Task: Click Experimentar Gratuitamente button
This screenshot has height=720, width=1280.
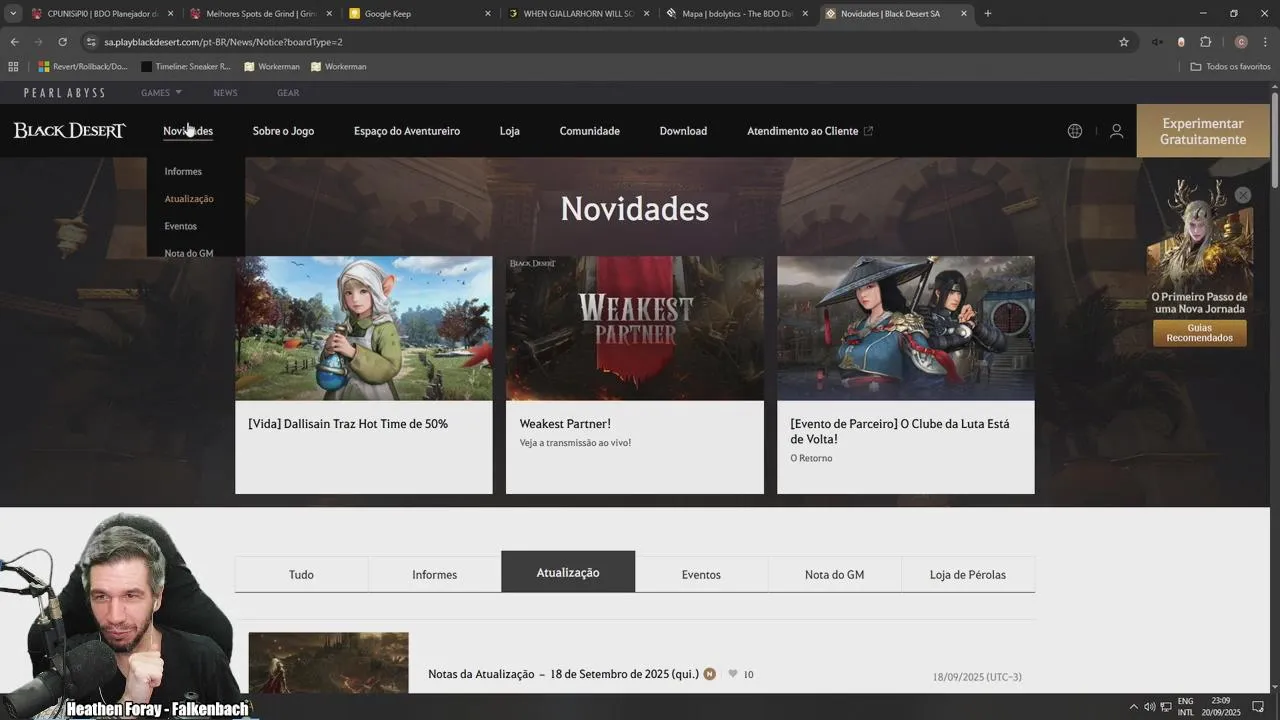Action: pyautogui.click(x=1203, y=131)
